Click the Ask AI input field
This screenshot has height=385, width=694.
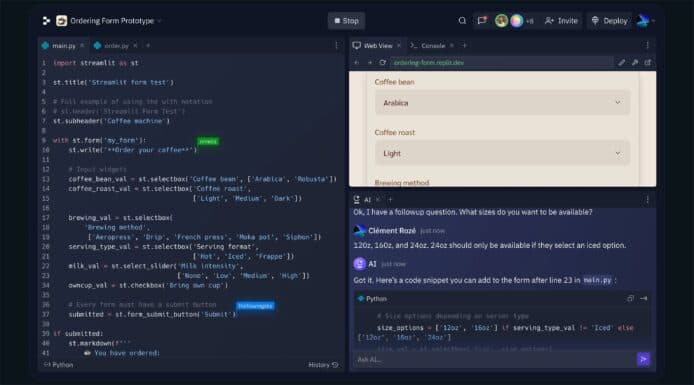coord(494,359)
